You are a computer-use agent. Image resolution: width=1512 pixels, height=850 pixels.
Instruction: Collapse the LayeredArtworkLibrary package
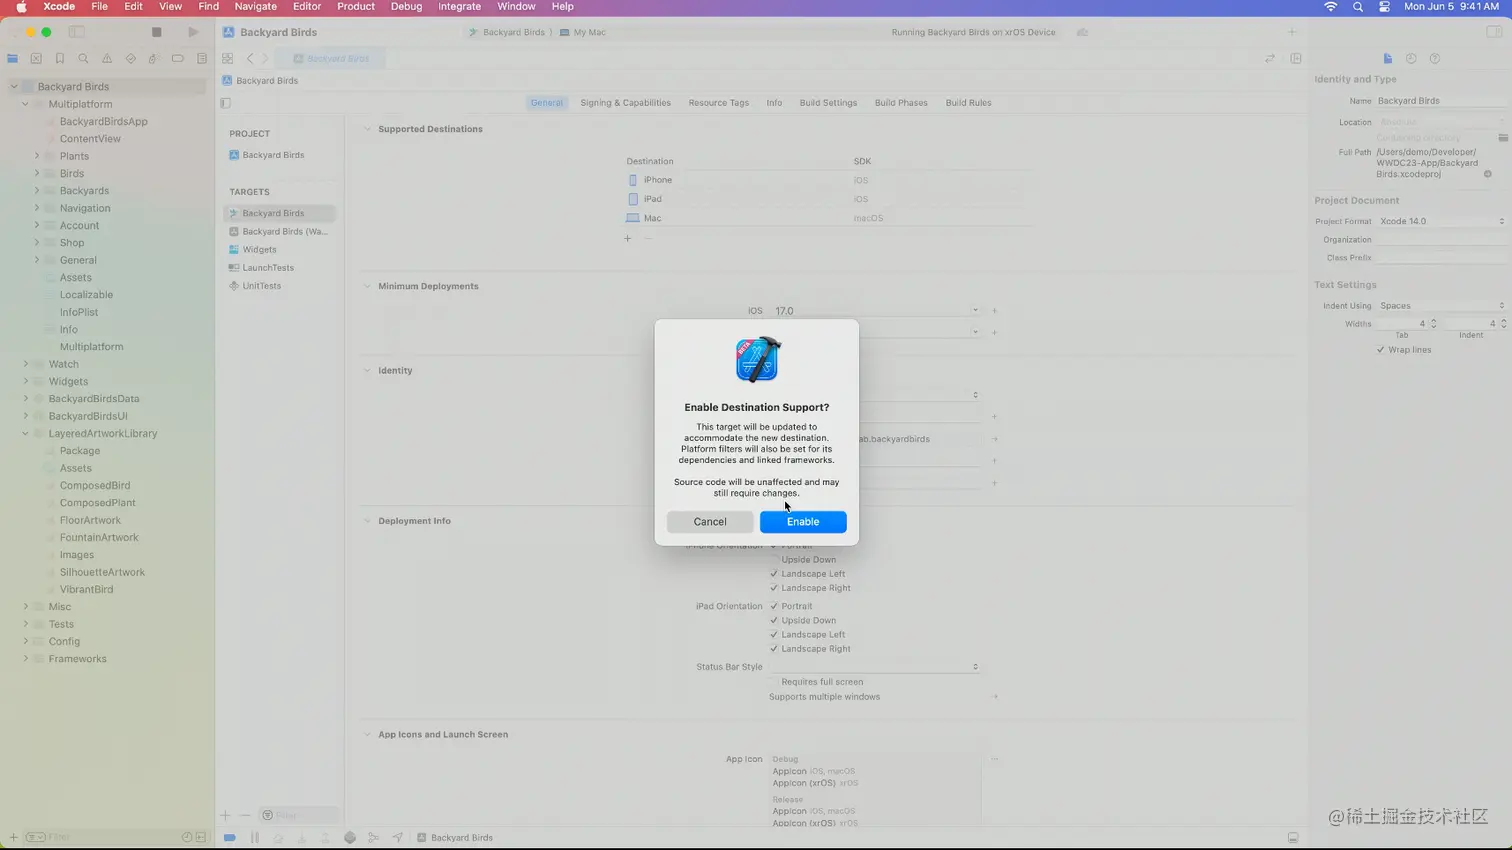point(26,434)
